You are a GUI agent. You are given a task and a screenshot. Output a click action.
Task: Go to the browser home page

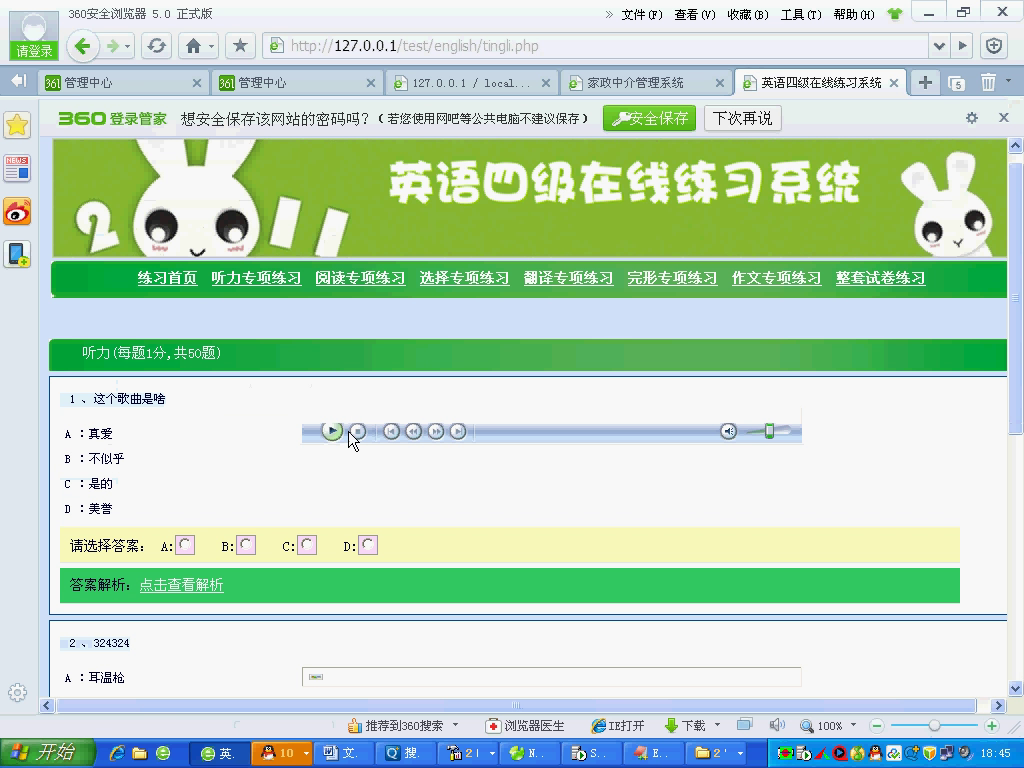pyautogui.click(x=193, y=46)
